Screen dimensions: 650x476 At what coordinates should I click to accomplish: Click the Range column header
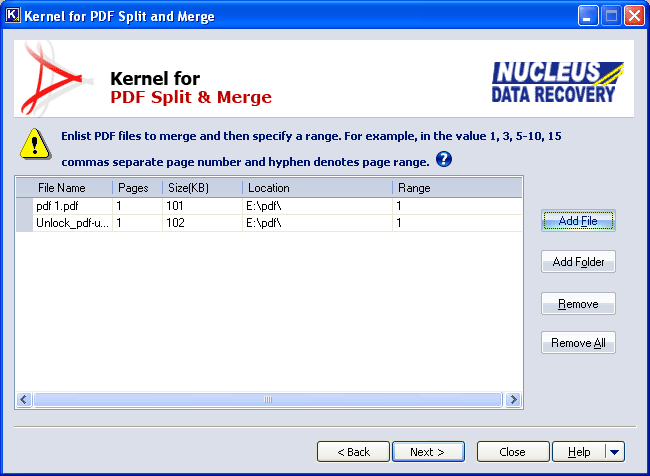coord(457,188)
